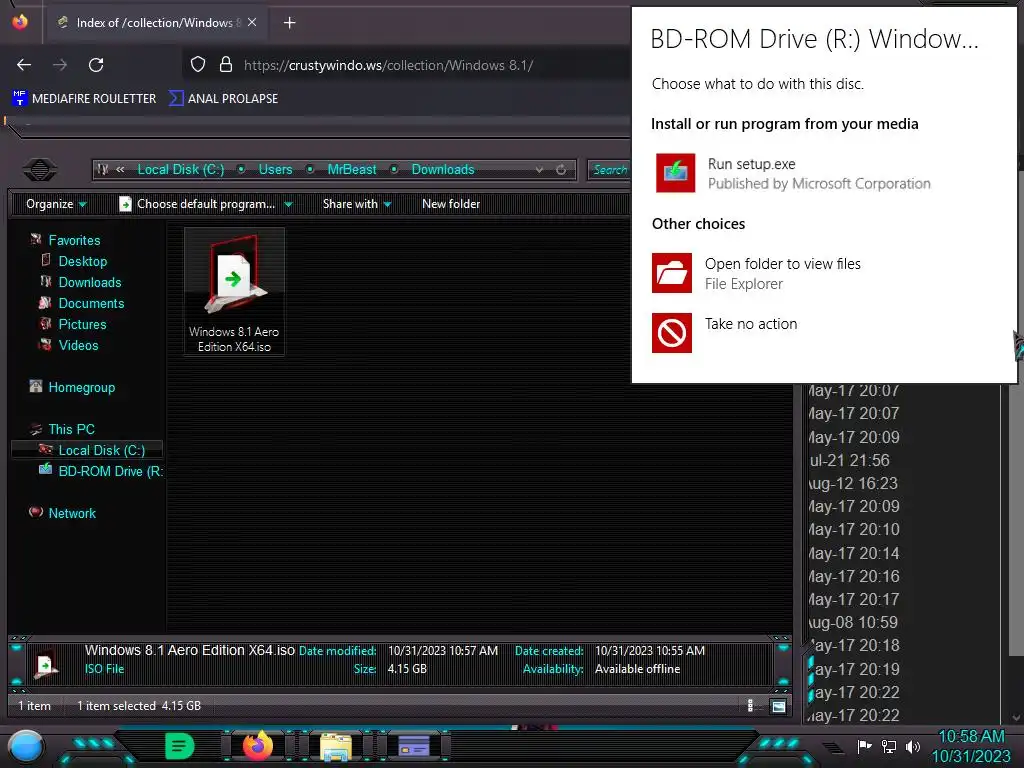Click the Firefox logo at top-left
1024x768 pixels.
(20, 22)
